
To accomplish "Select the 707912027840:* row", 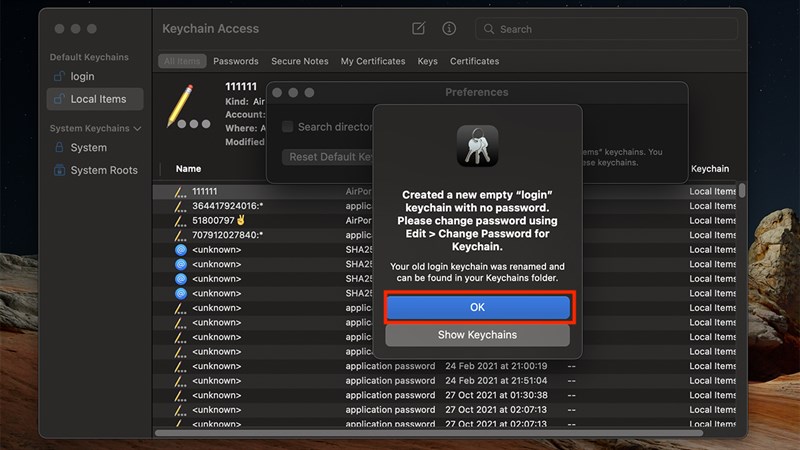I will point(444,235).
